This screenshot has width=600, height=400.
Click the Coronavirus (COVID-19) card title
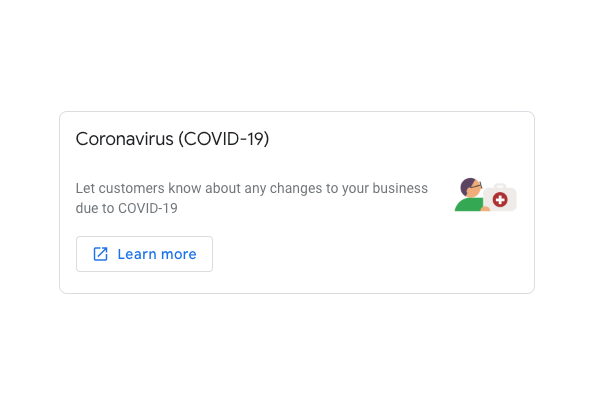[x=173, y=139]
